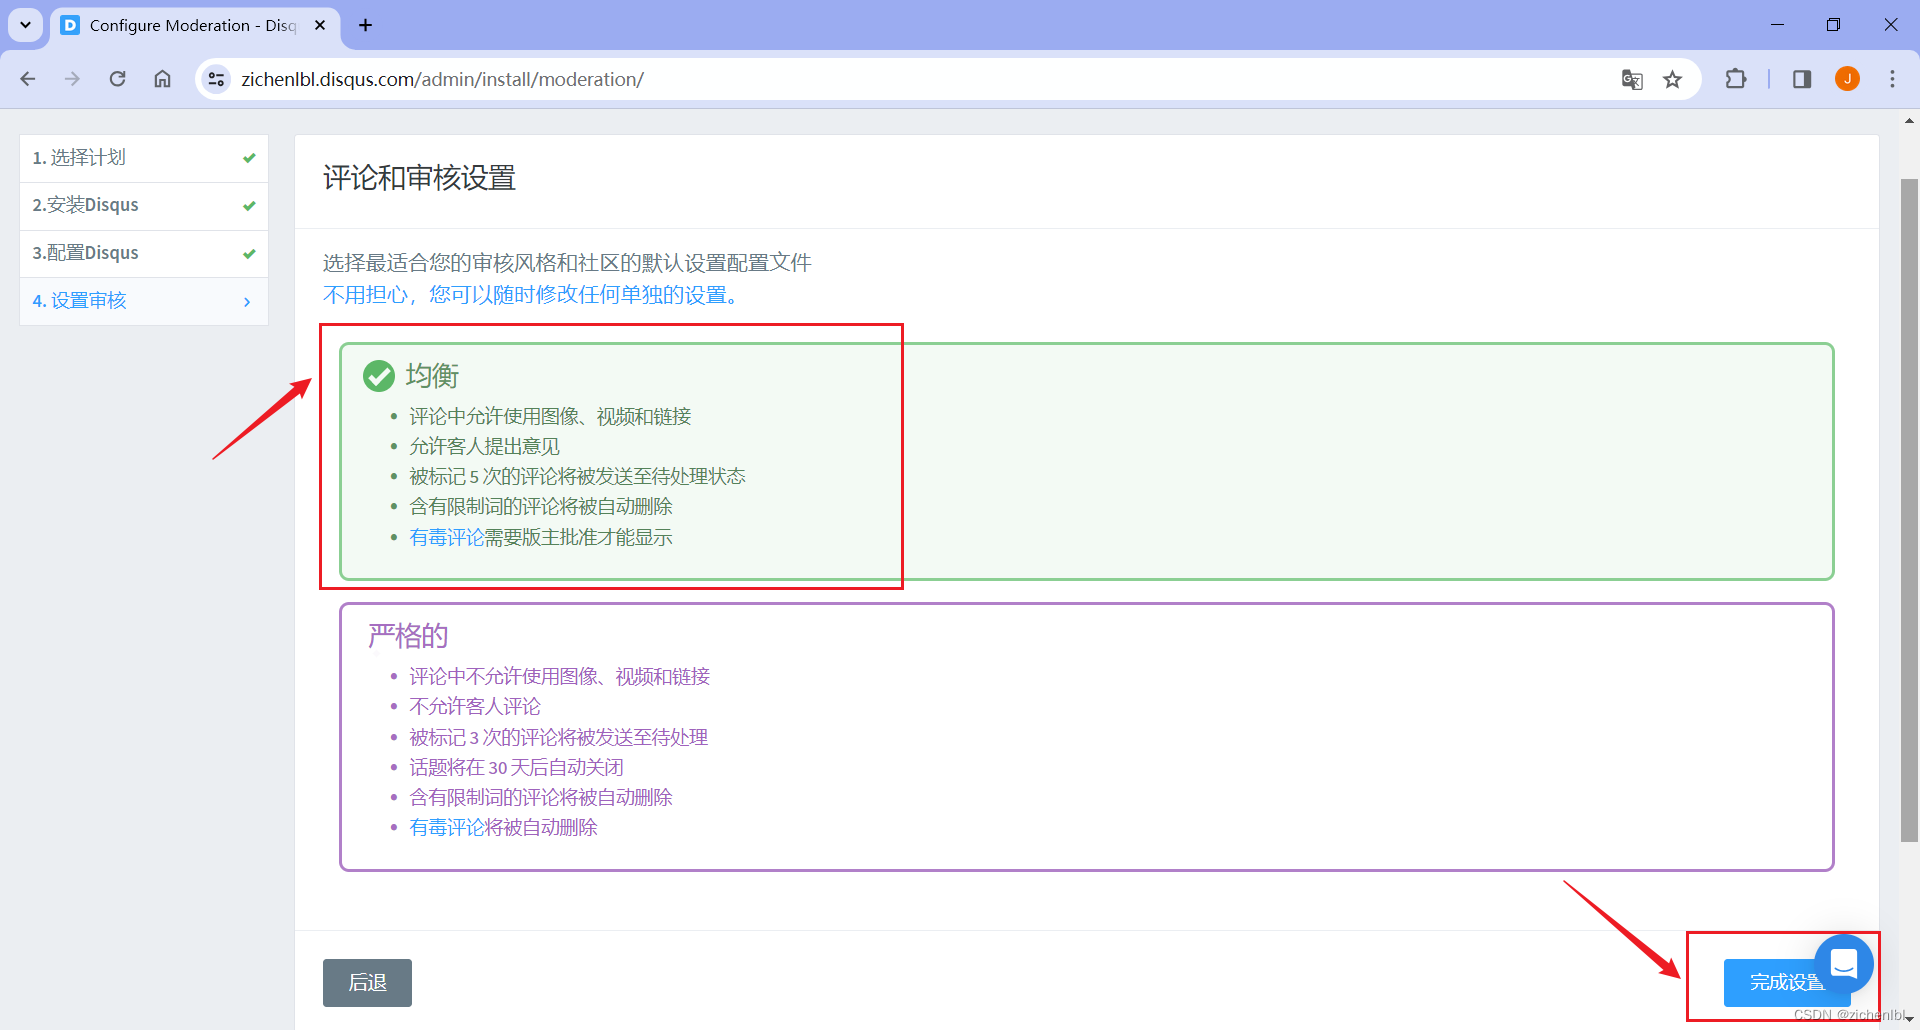
Task: Open the profile avatar J
Action: point(1847,79)
